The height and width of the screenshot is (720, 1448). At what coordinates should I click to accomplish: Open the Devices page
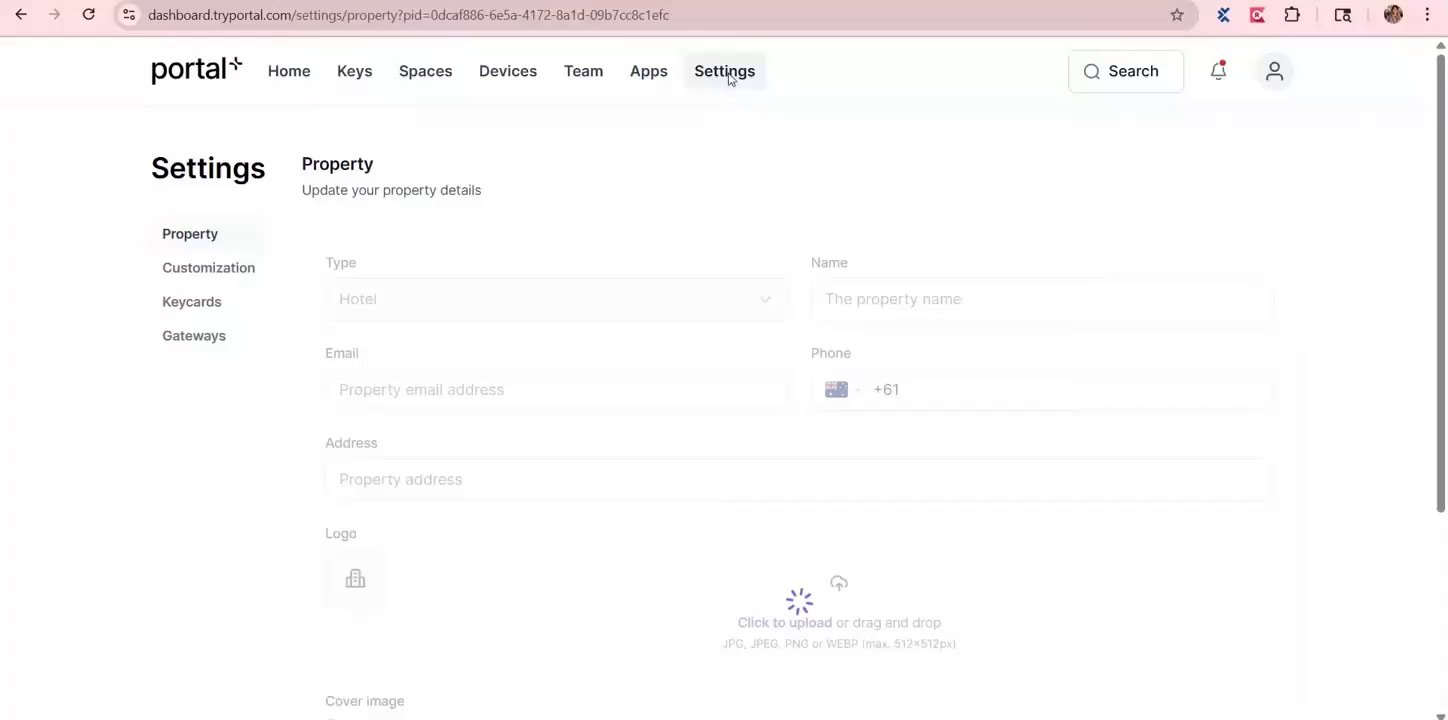(508, 71)
